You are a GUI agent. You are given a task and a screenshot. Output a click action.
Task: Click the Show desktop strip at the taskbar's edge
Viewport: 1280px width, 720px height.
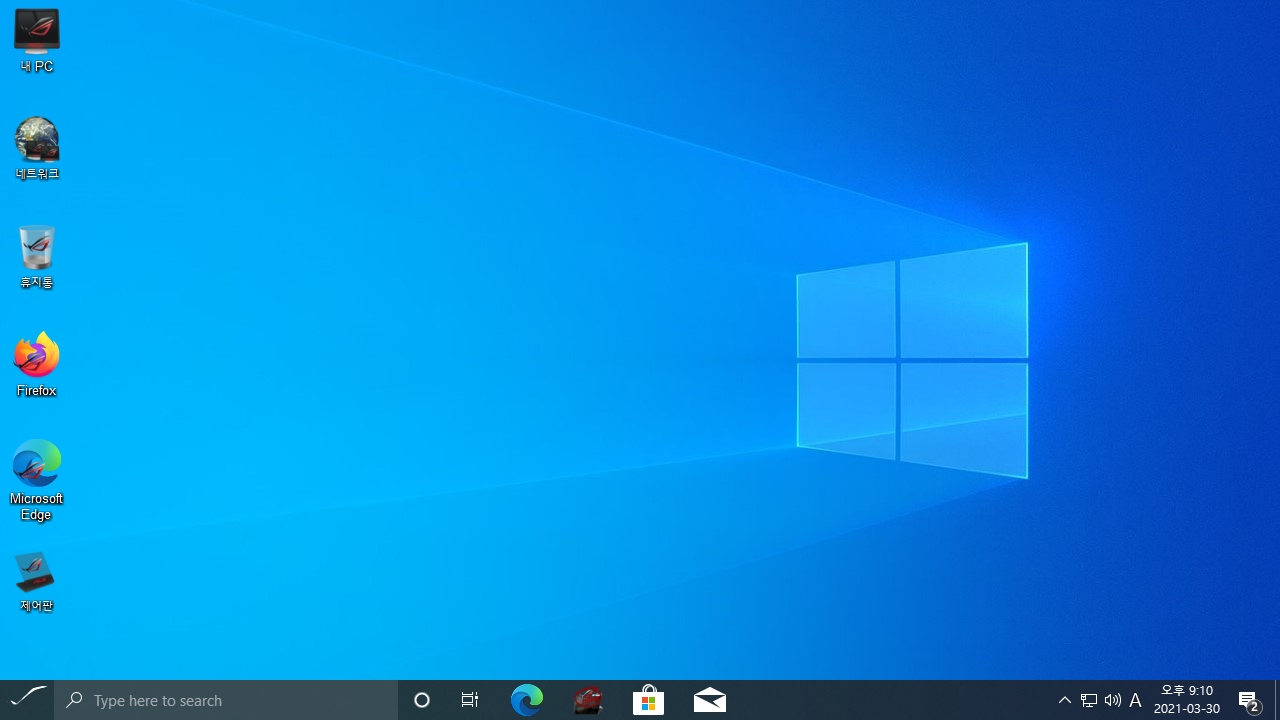(1277, 700)
